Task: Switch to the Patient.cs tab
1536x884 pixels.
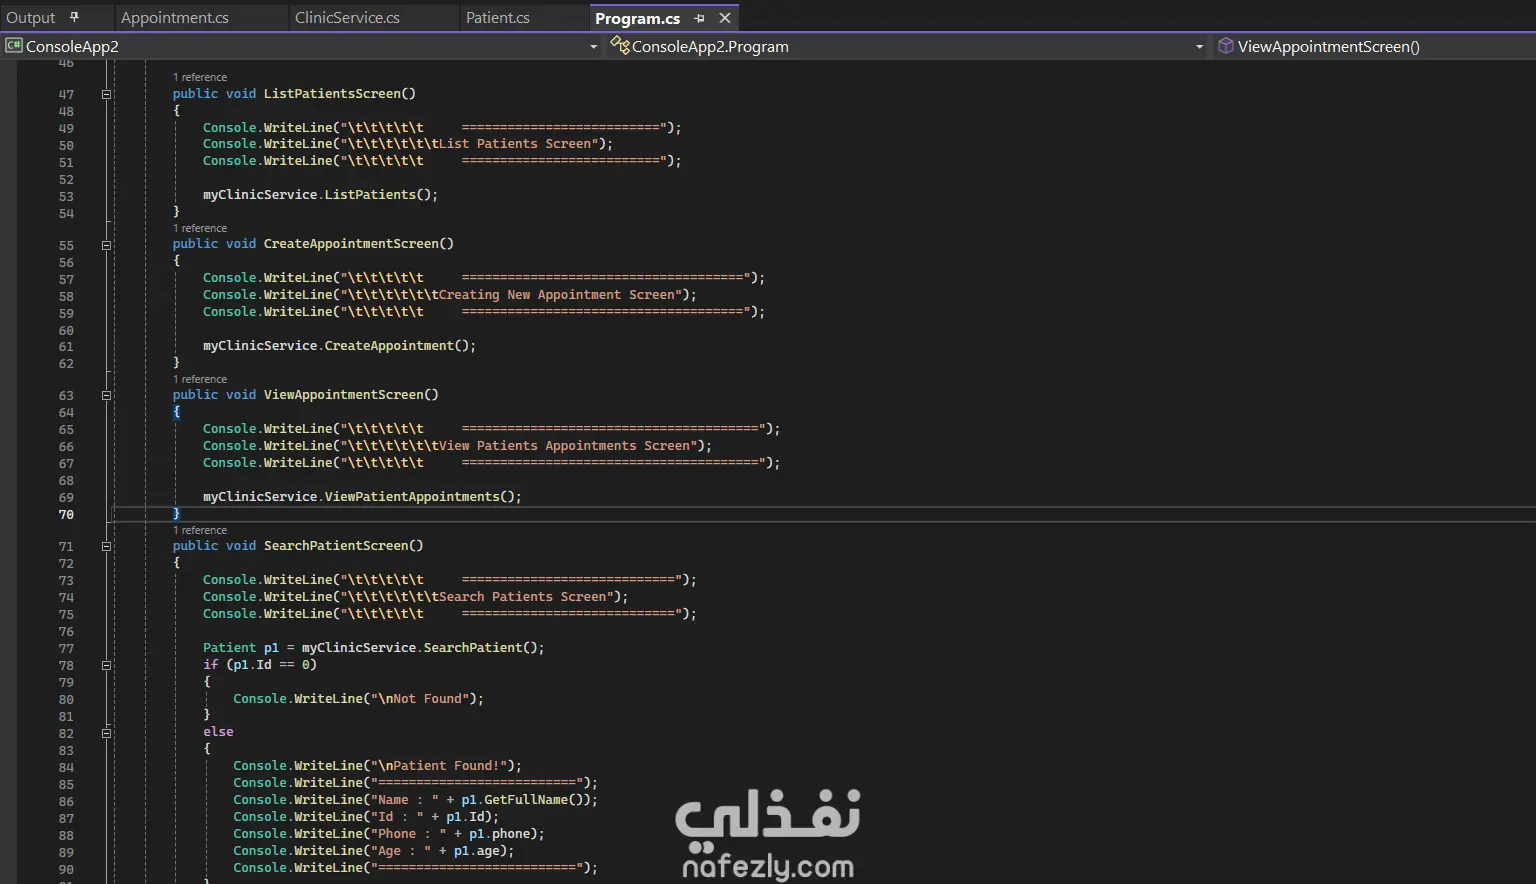Action: click(x=498, y=18)
